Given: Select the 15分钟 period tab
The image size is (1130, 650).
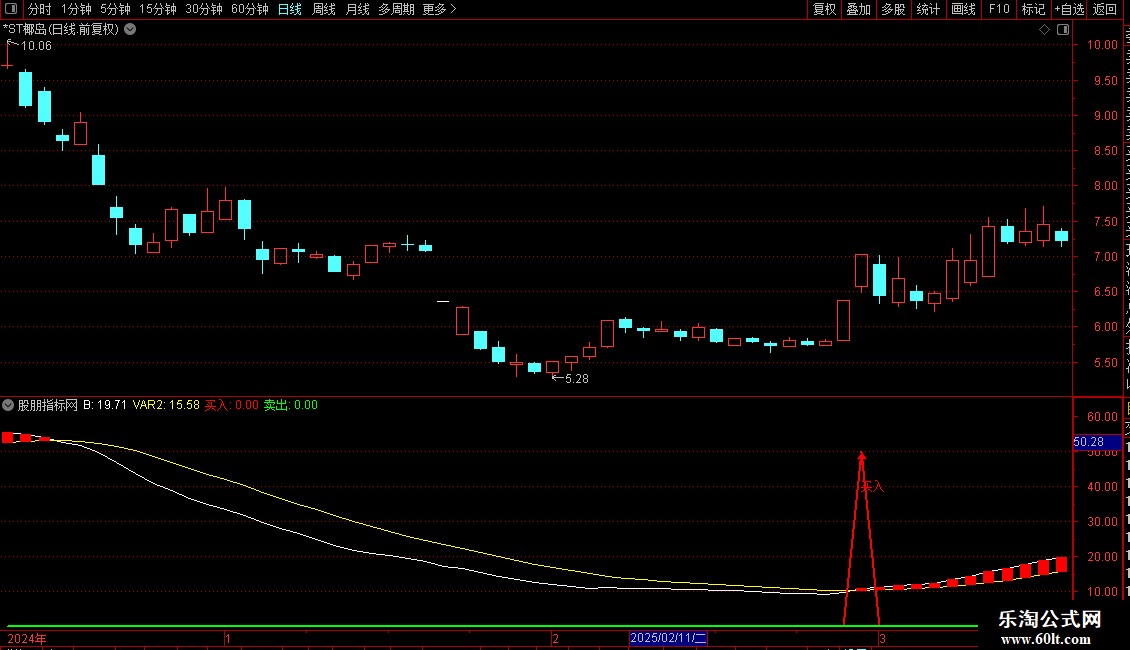Looking at the screenshot, I should (158, 9).
